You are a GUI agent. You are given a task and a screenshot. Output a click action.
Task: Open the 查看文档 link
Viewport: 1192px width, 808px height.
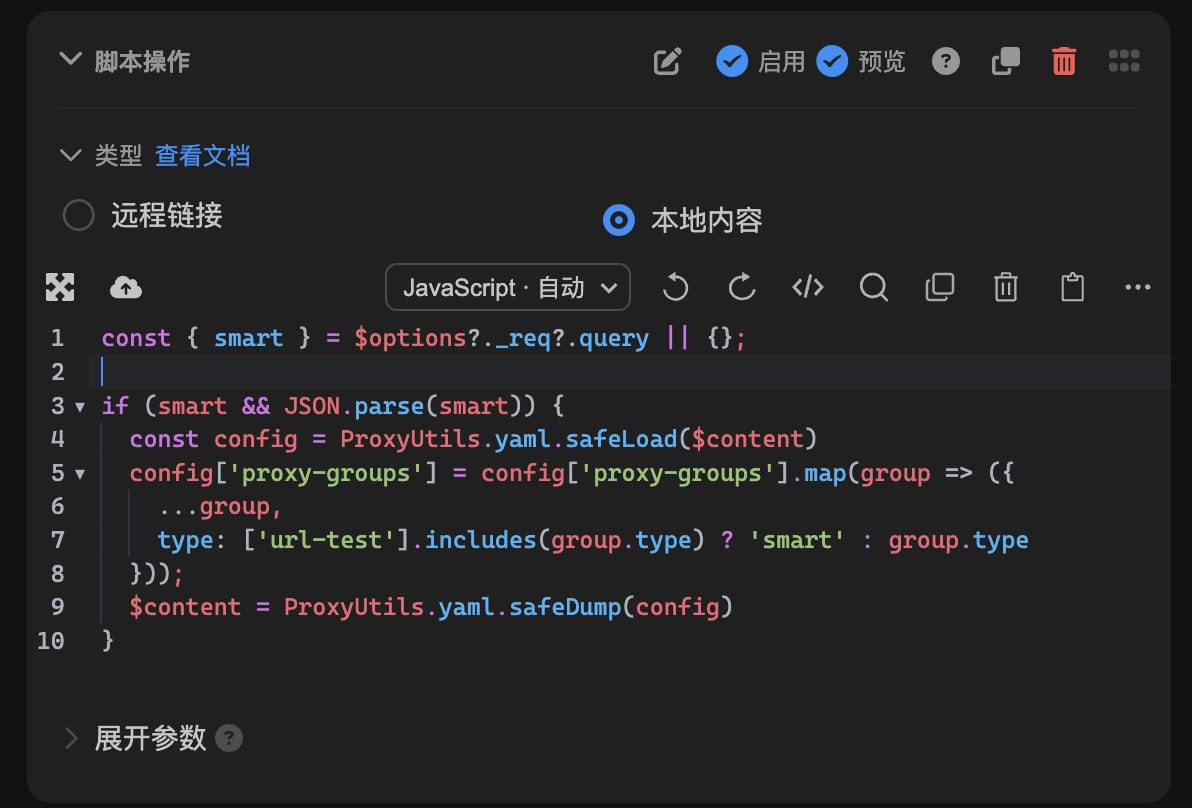pos(202,156)
